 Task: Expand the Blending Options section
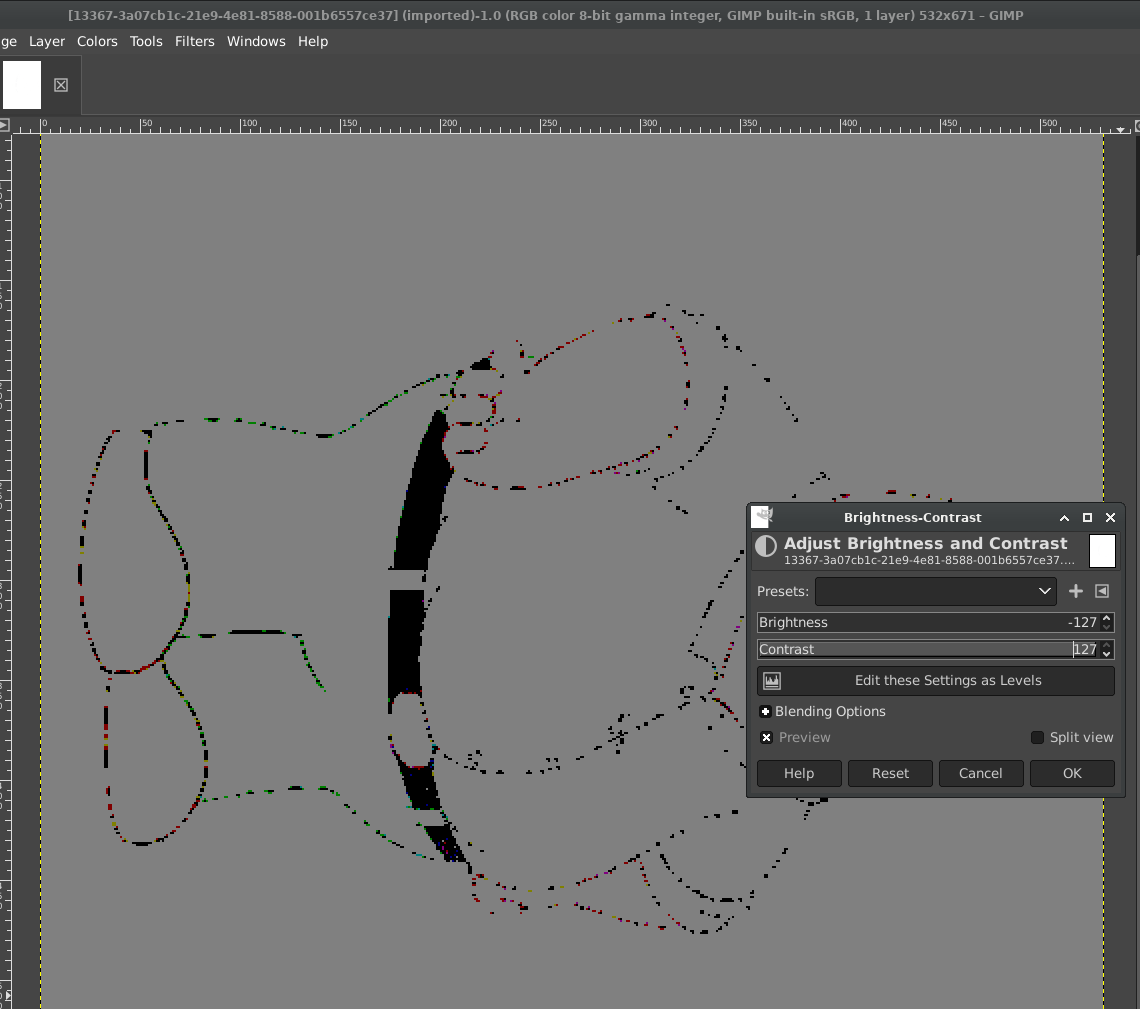point(765,712)
